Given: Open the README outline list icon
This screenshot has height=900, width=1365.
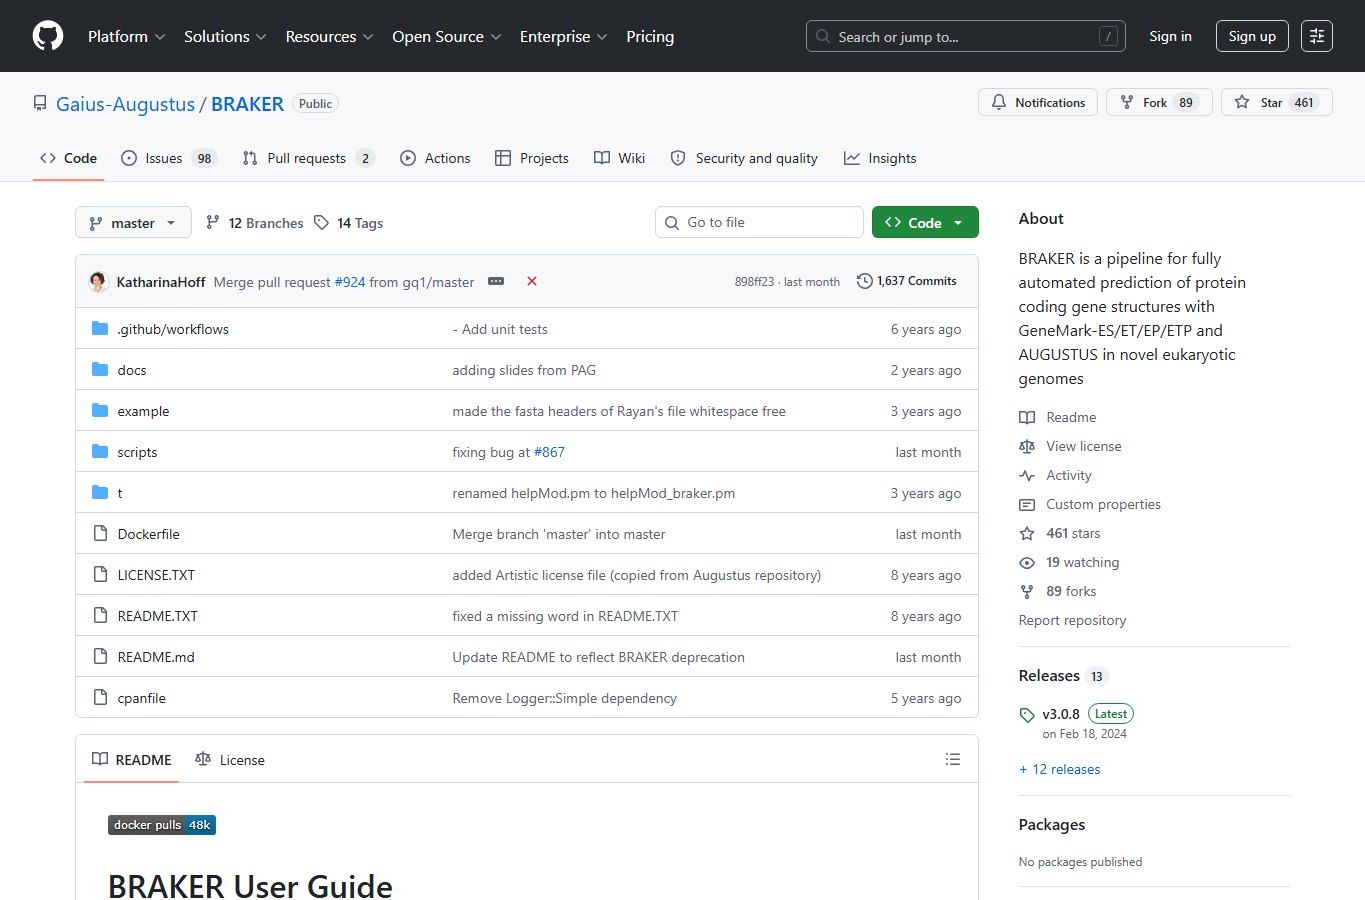Looking at the screenshot, I should click(x=953, y=759).
